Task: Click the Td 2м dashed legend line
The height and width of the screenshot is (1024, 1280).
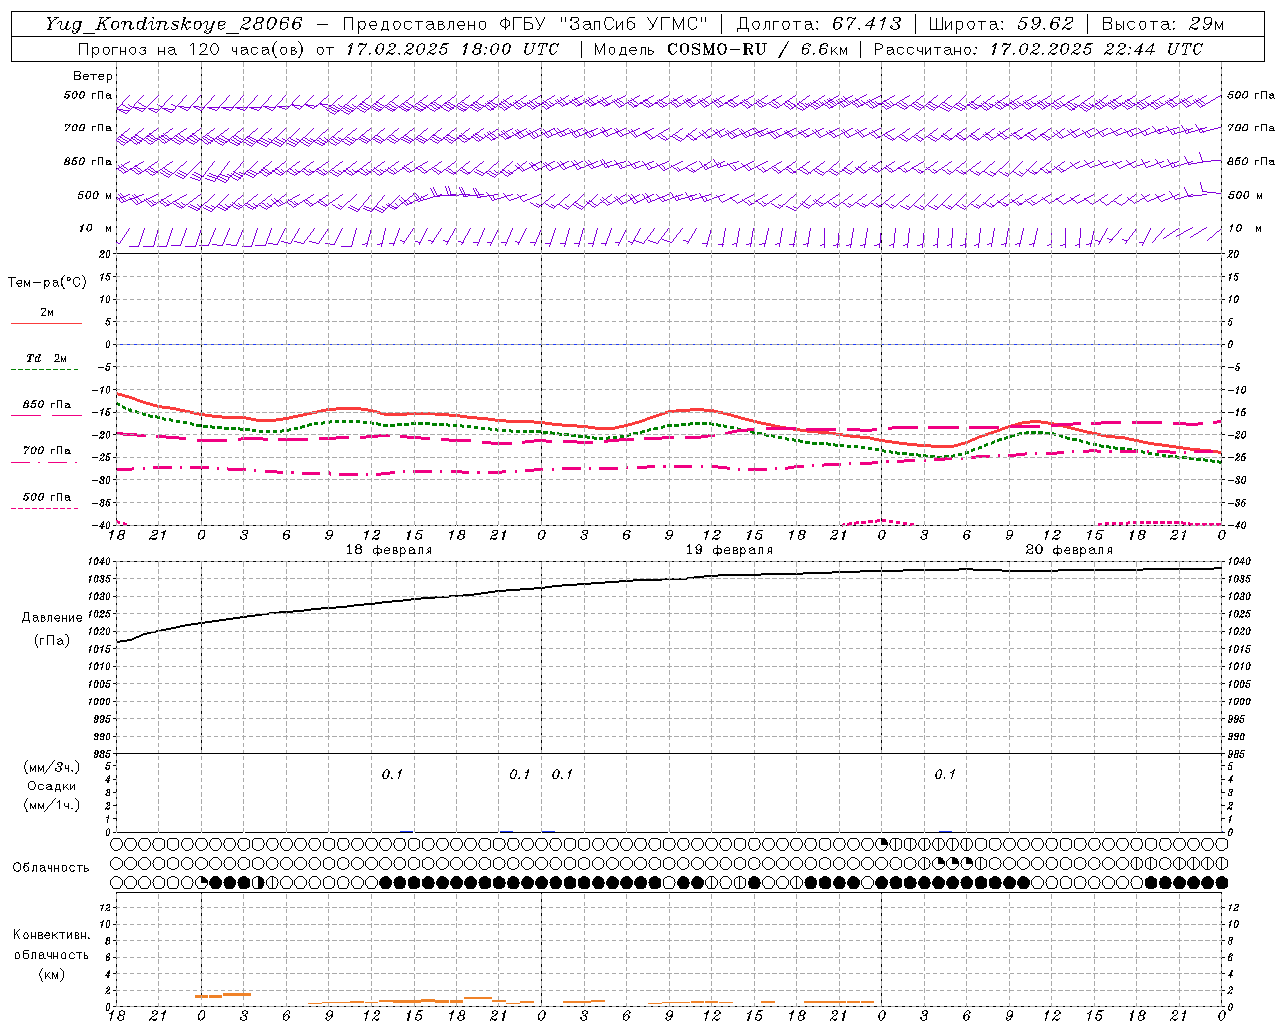Action: 44,369
